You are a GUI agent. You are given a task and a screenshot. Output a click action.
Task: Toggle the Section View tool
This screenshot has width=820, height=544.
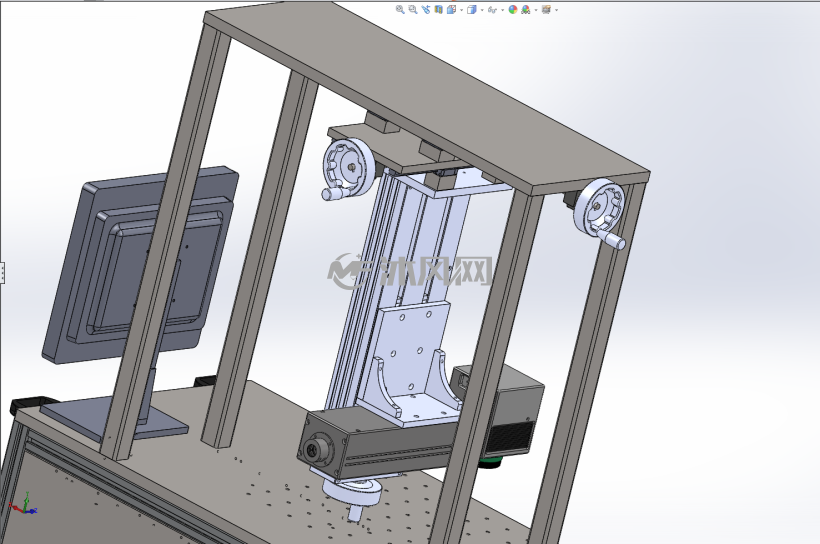438,9
